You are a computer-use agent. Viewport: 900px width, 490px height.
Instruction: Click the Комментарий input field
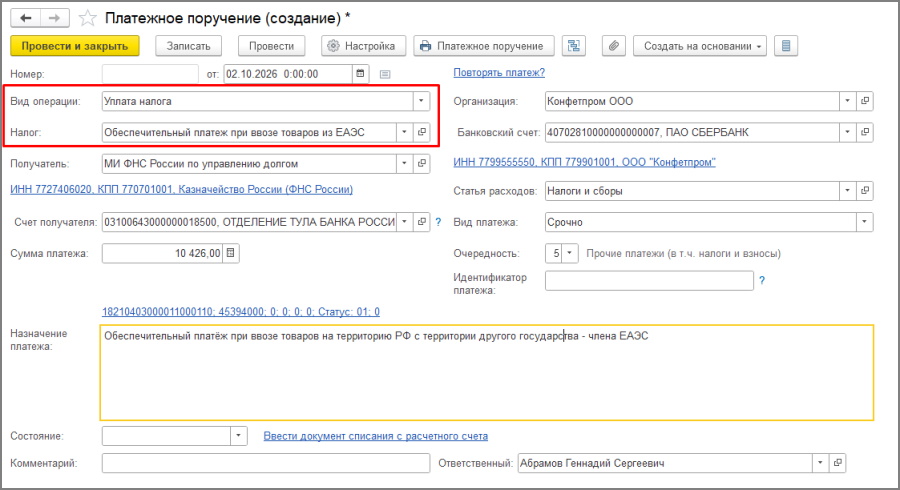click(266, 463)
